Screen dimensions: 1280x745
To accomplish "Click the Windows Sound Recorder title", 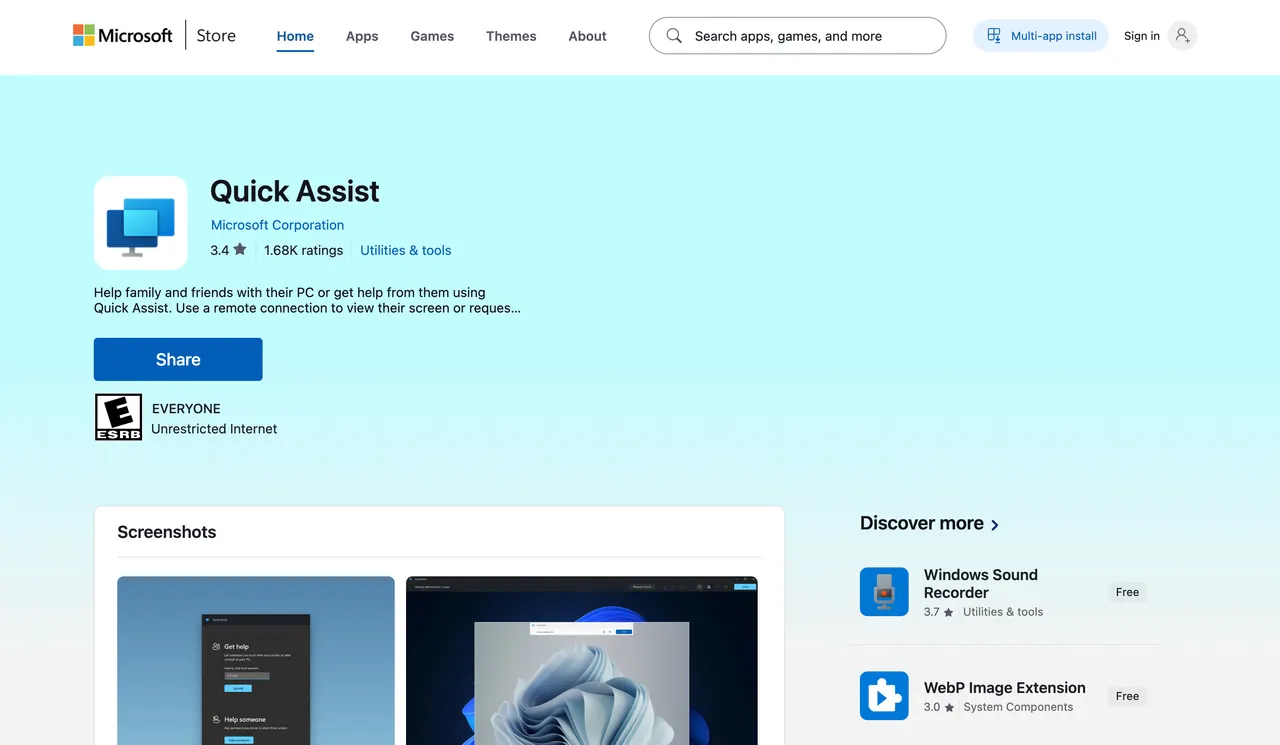I will tap(981, 584).
